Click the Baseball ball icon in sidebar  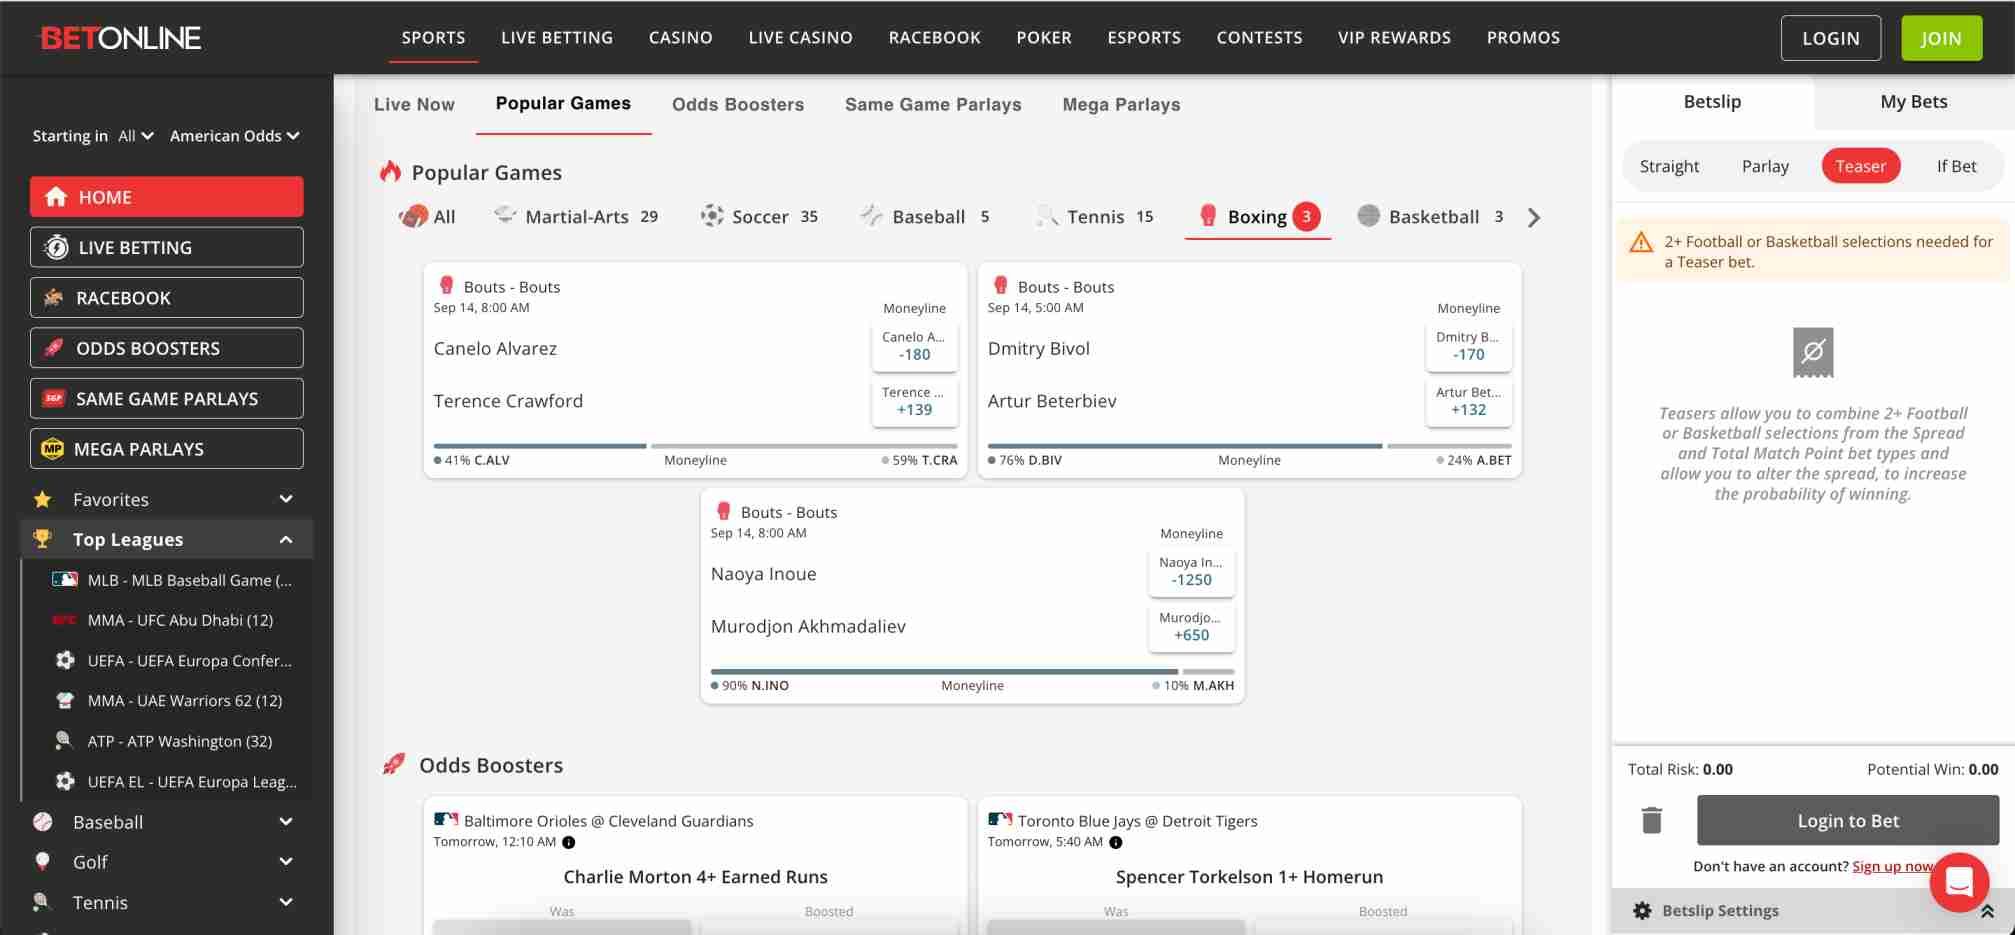tap(42, 822)
